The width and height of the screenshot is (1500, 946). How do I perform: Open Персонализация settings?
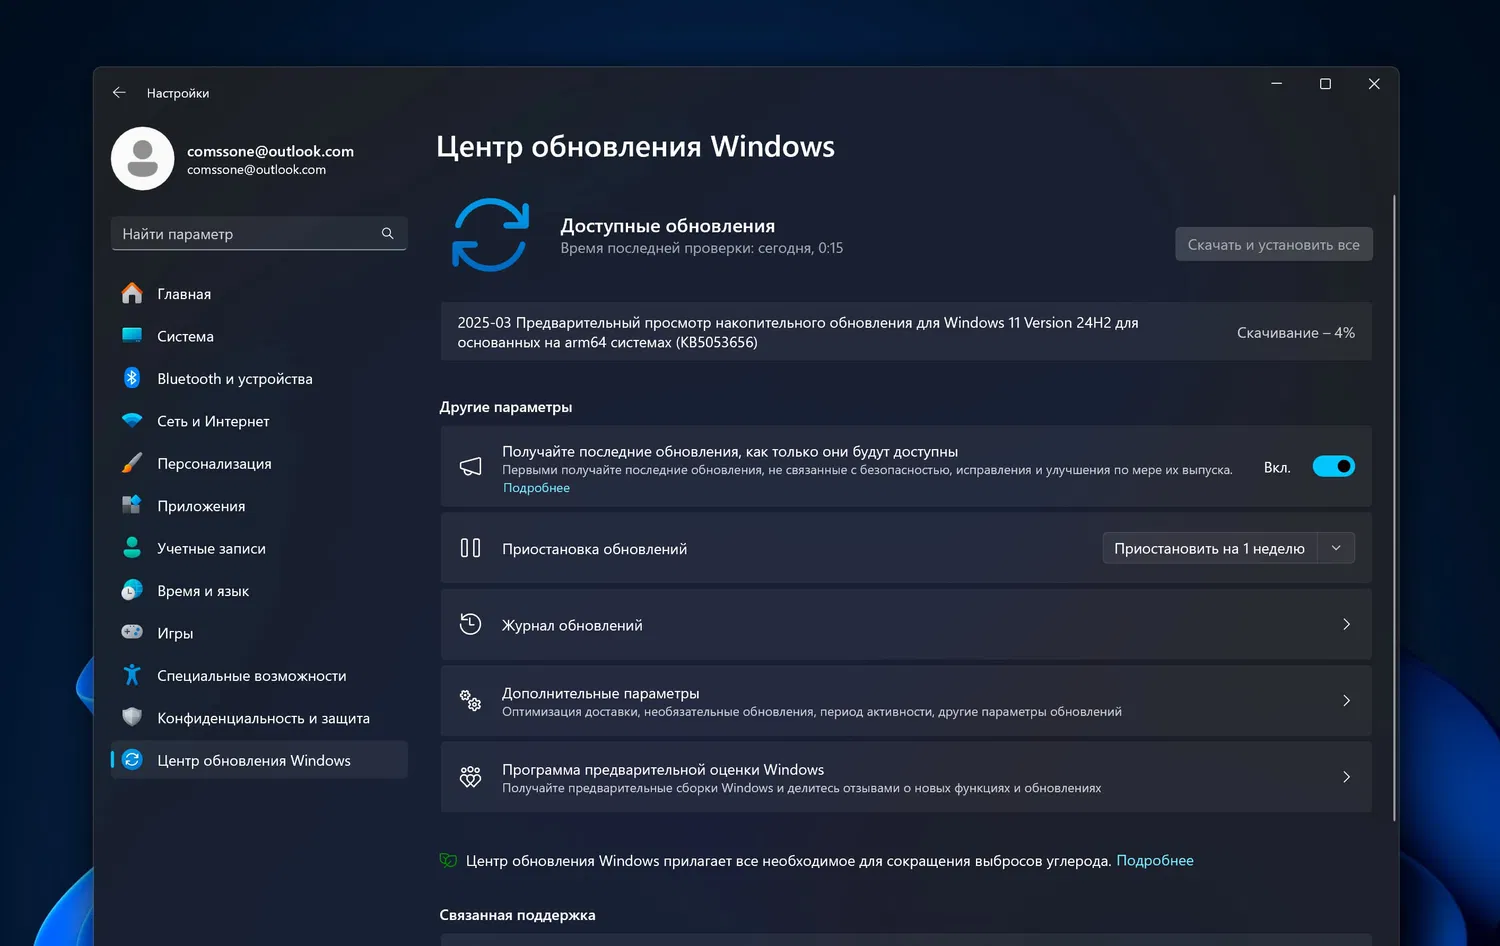pyautogui.click(x=259, y=463)
